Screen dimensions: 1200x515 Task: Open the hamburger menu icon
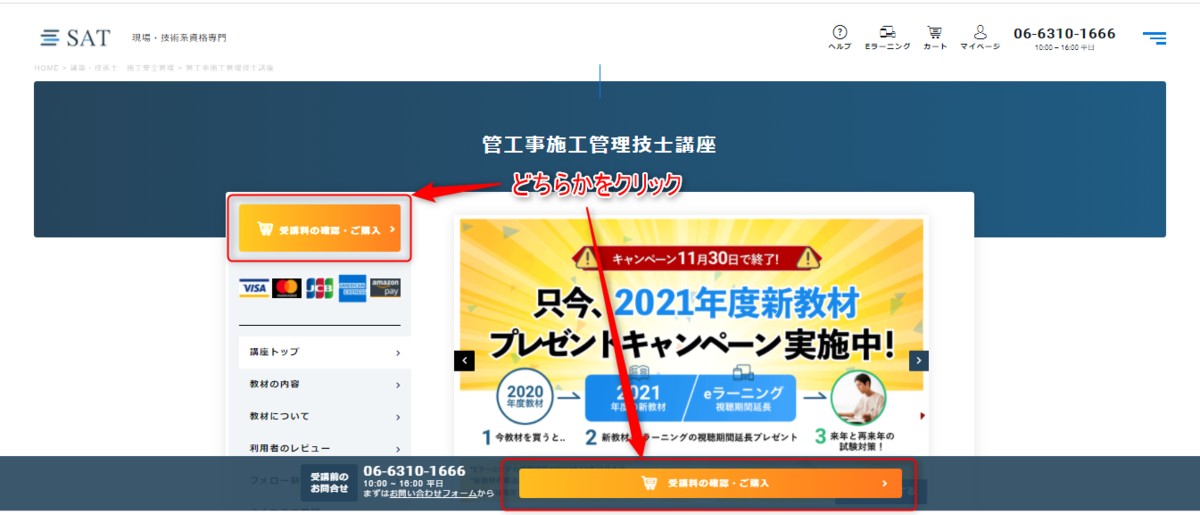click(1154, 38)
